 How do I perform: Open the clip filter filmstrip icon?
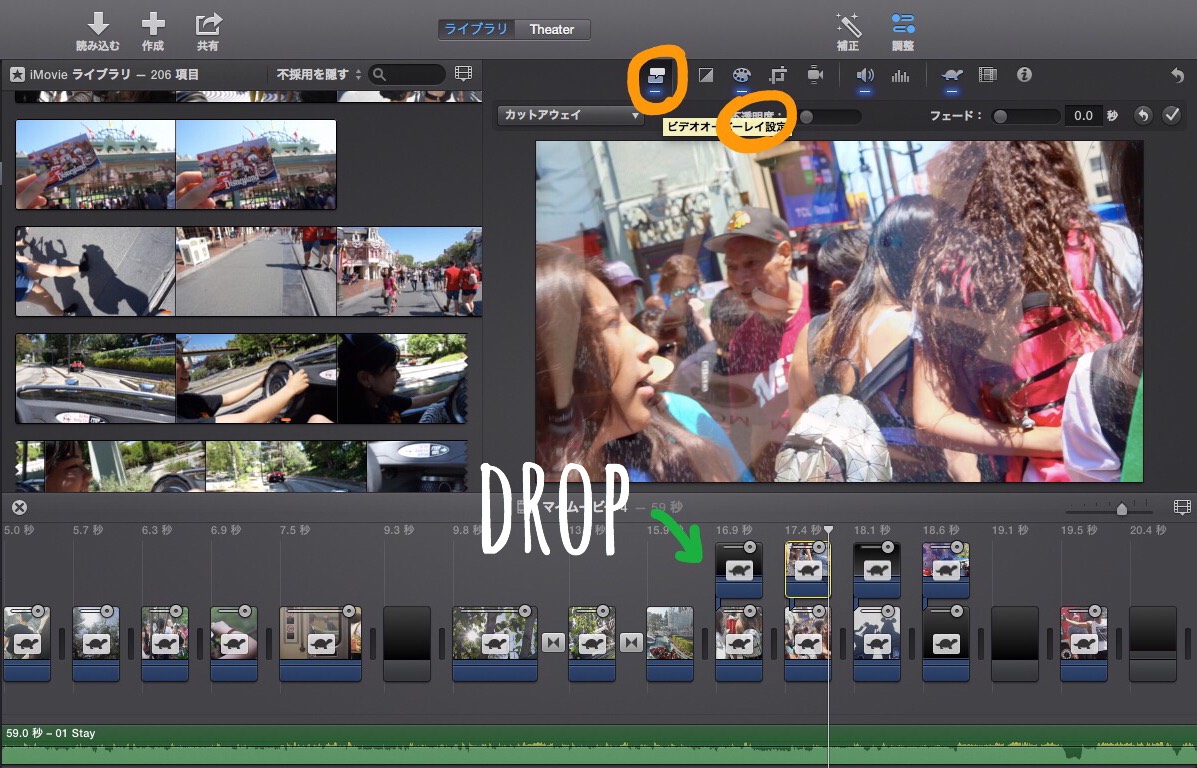point(987,75)
